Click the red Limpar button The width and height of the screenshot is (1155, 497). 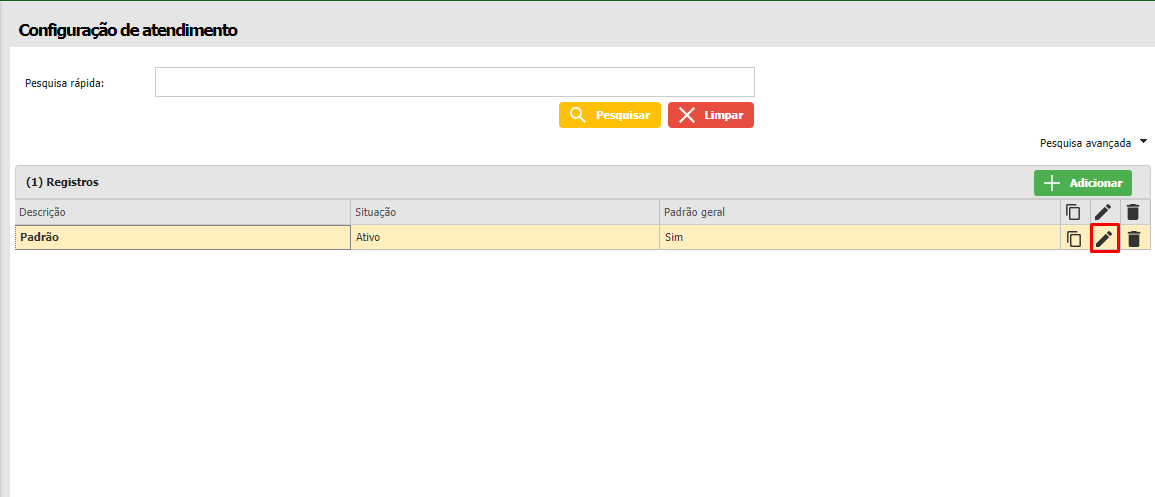711,116
